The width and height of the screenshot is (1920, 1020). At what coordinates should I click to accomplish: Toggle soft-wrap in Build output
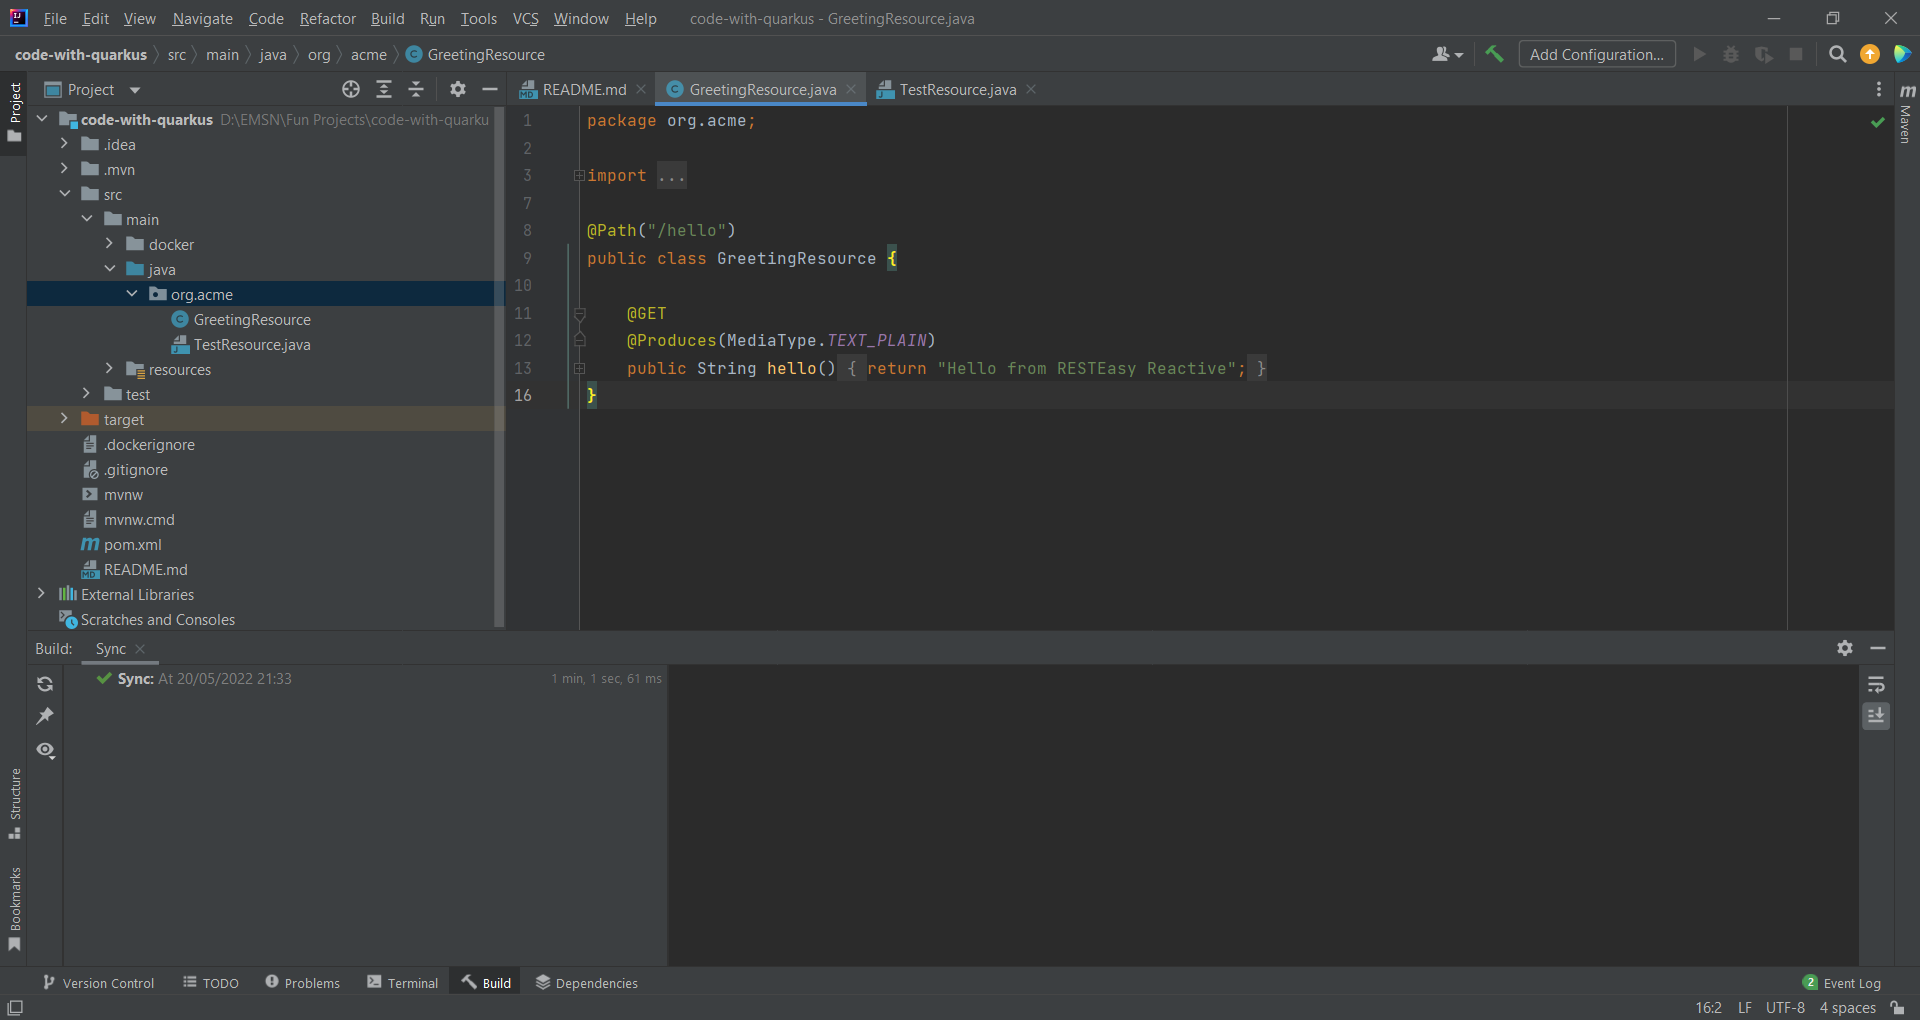tap(1876, 684)
